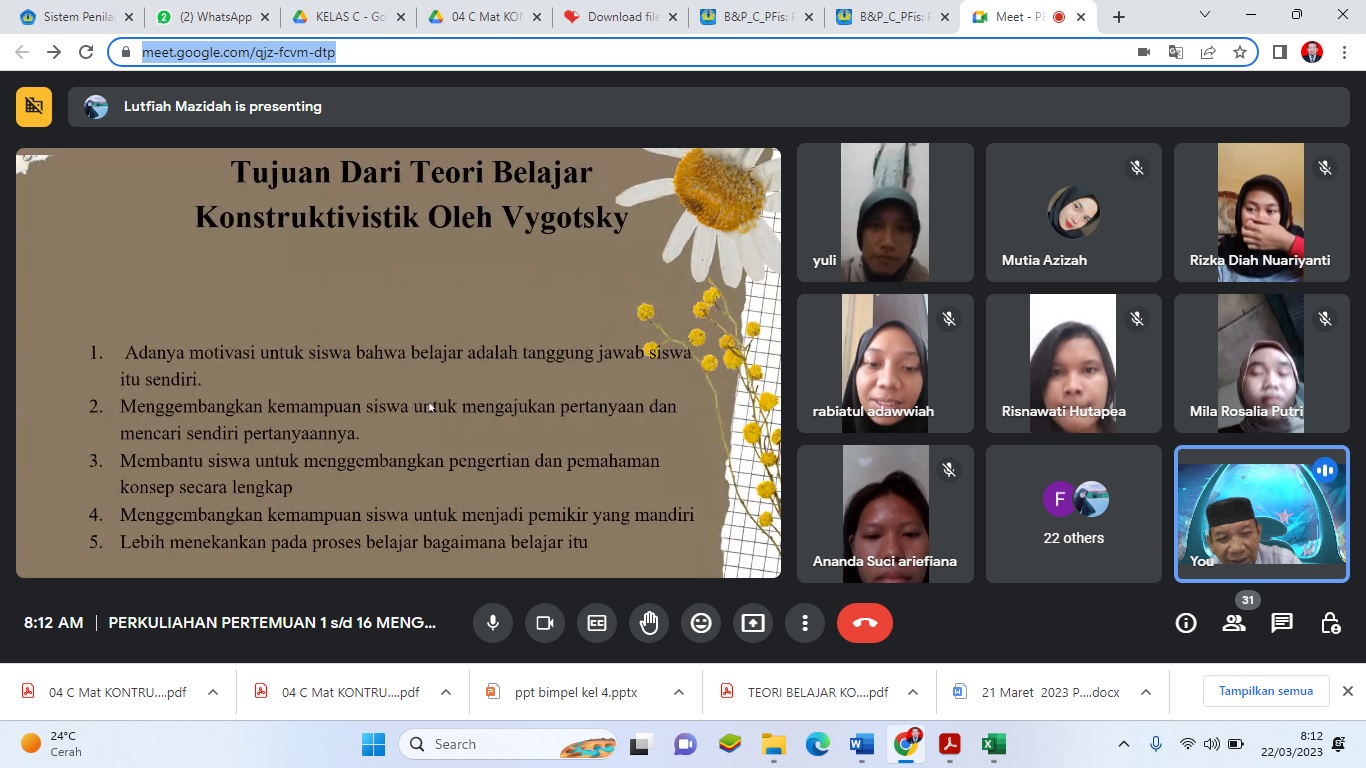Open Excel from the Windows taskbar
Viewport: 1366px width, 768px height.
click(x=993, y=744)
